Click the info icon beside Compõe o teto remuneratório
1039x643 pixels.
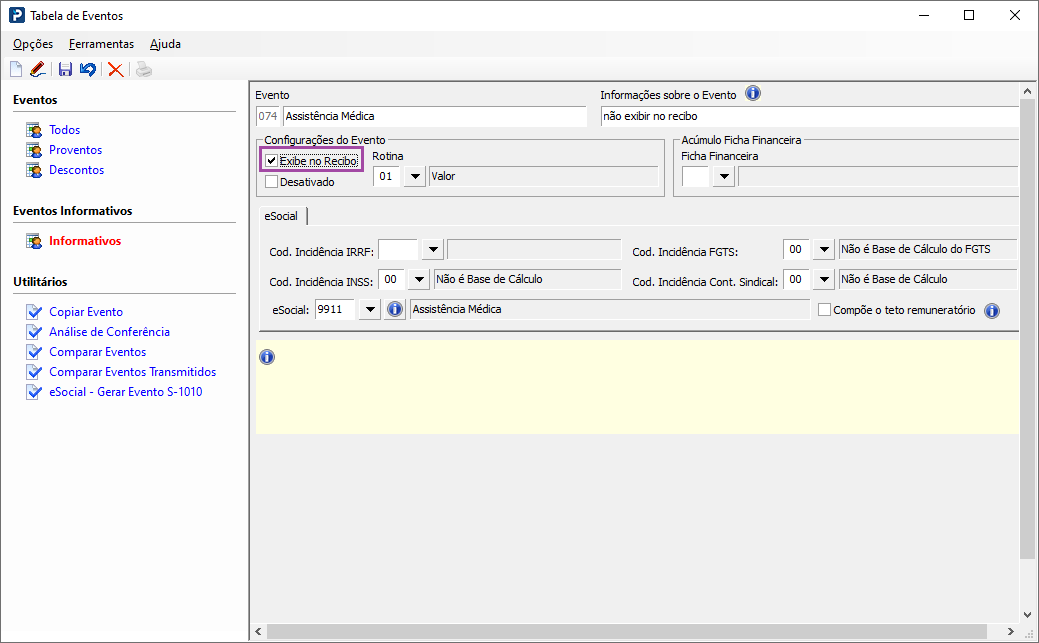(991, 310)
